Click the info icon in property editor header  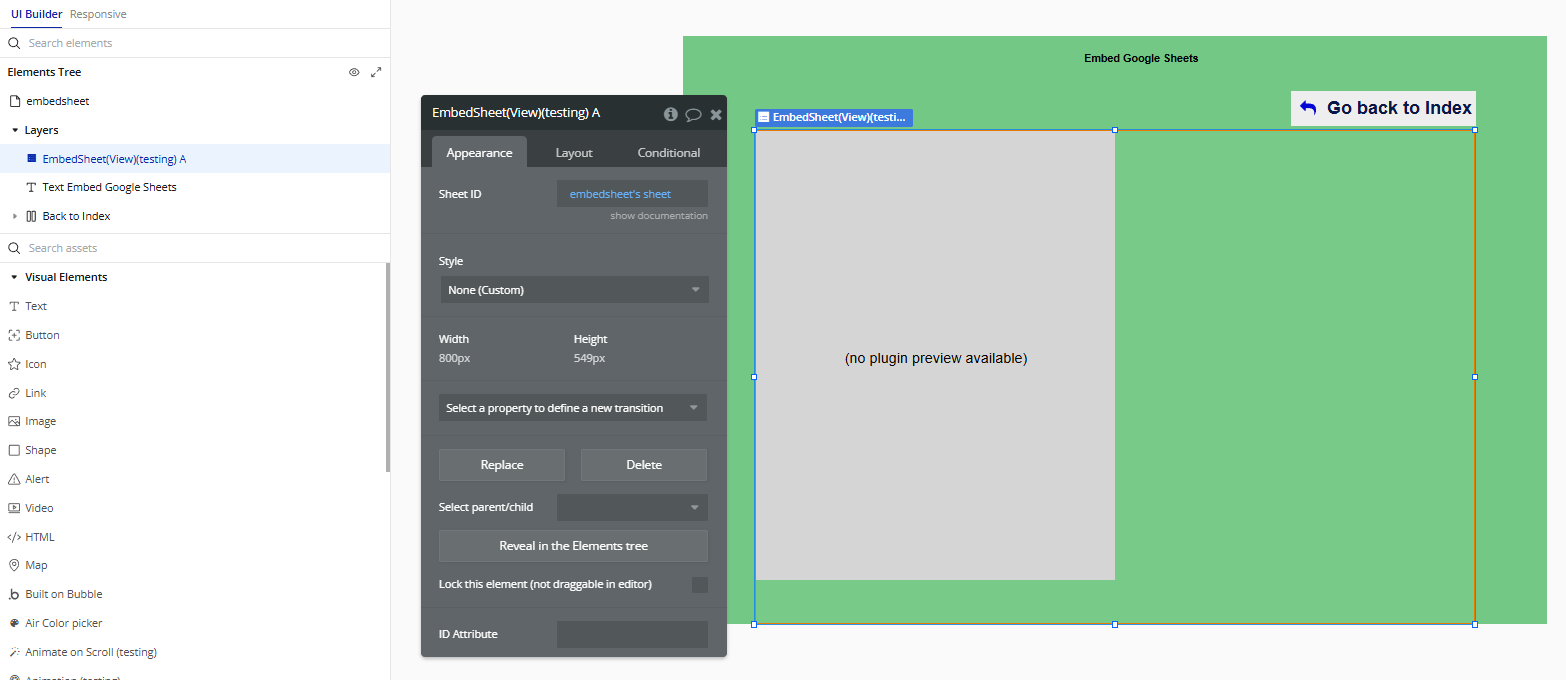coord(671,114)
